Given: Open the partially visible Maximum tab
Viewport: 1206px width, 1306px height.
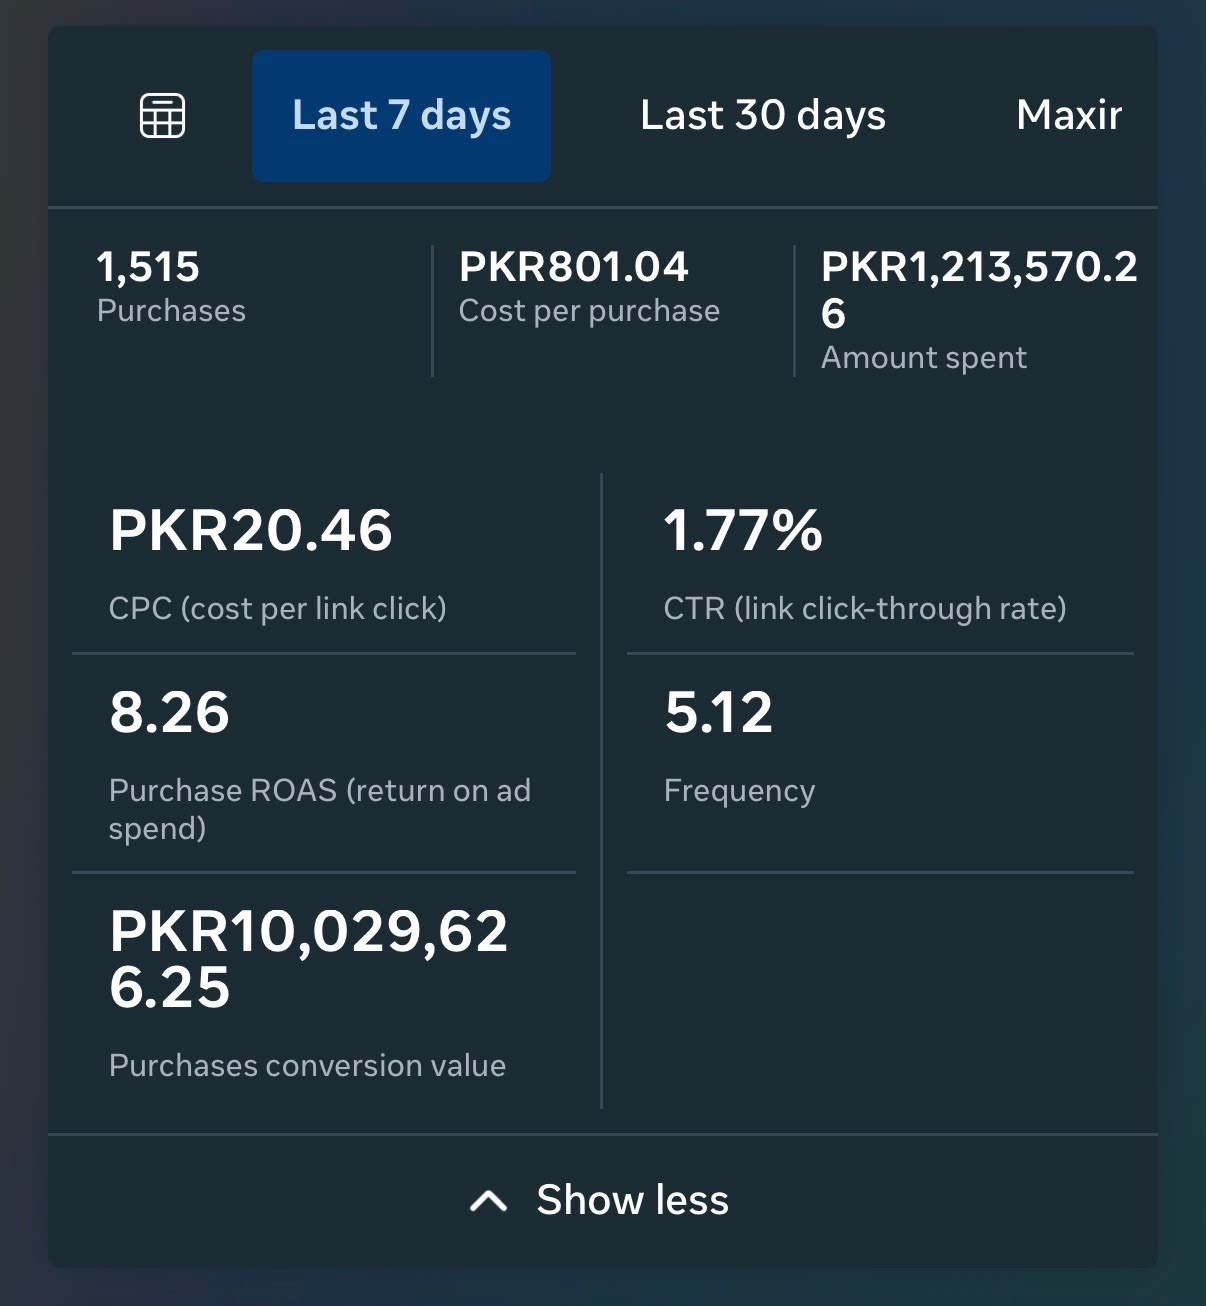Looking at the screenshot, I should (1069, 116).
